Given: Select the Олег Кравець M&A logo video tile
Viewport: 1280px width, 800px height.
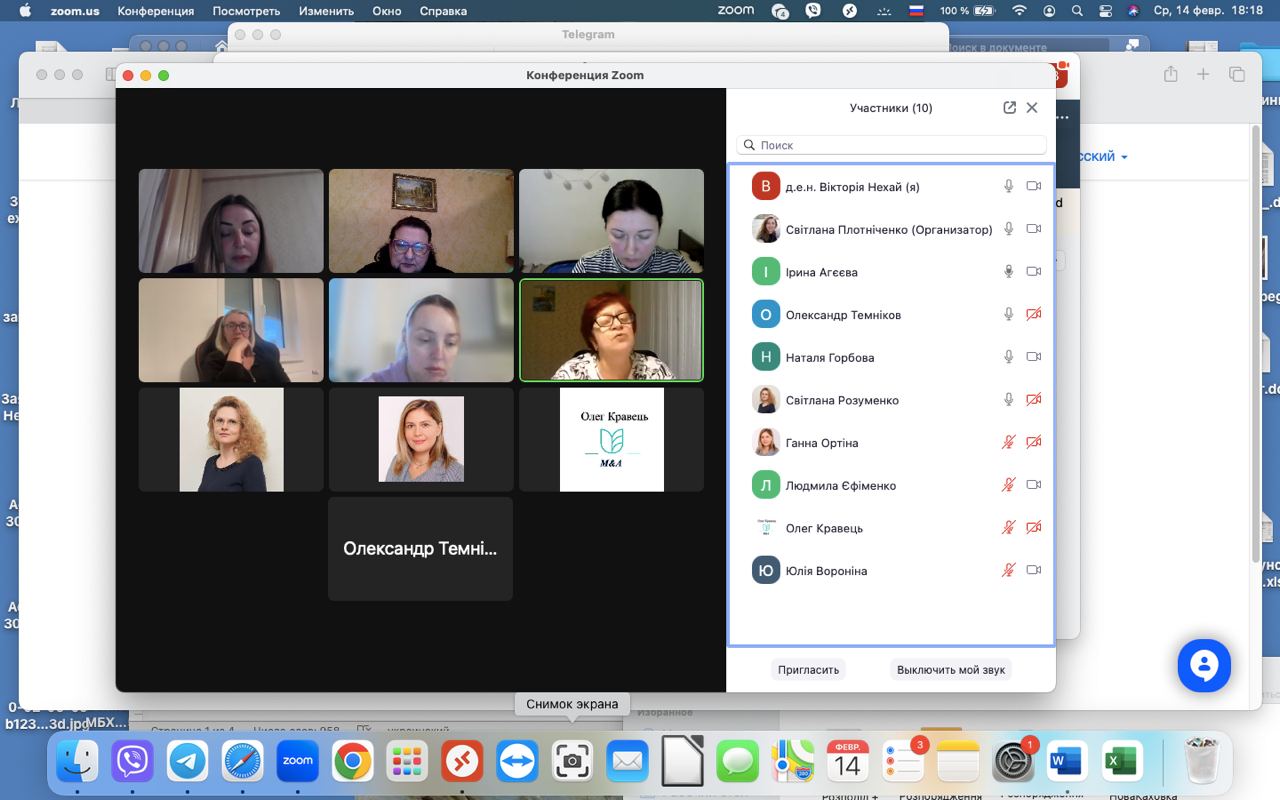Looking at the screenshot, I should [x=611, y=440].
